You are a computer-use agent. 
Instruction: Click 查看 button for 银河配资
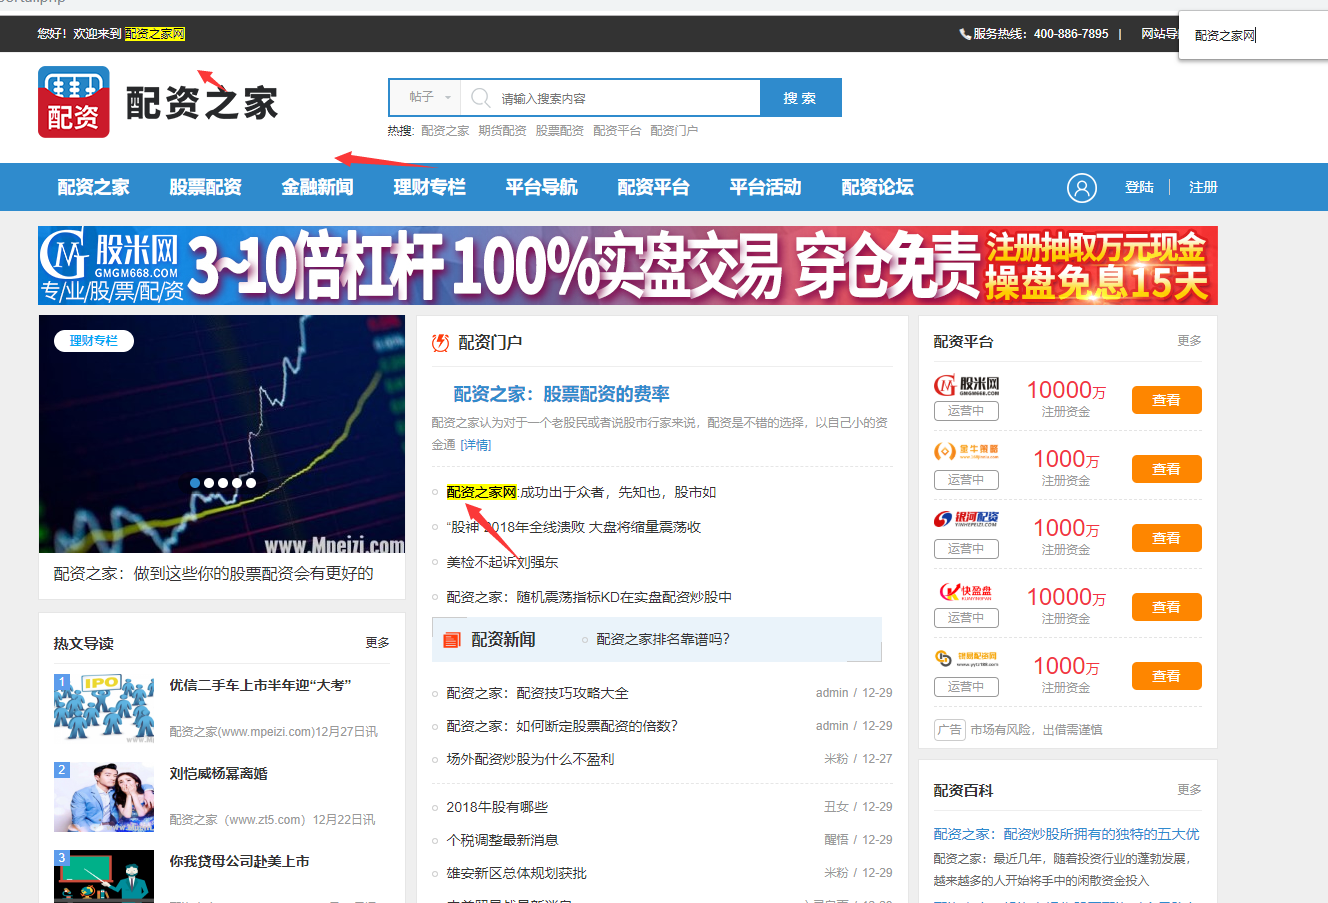[1167, 538]
